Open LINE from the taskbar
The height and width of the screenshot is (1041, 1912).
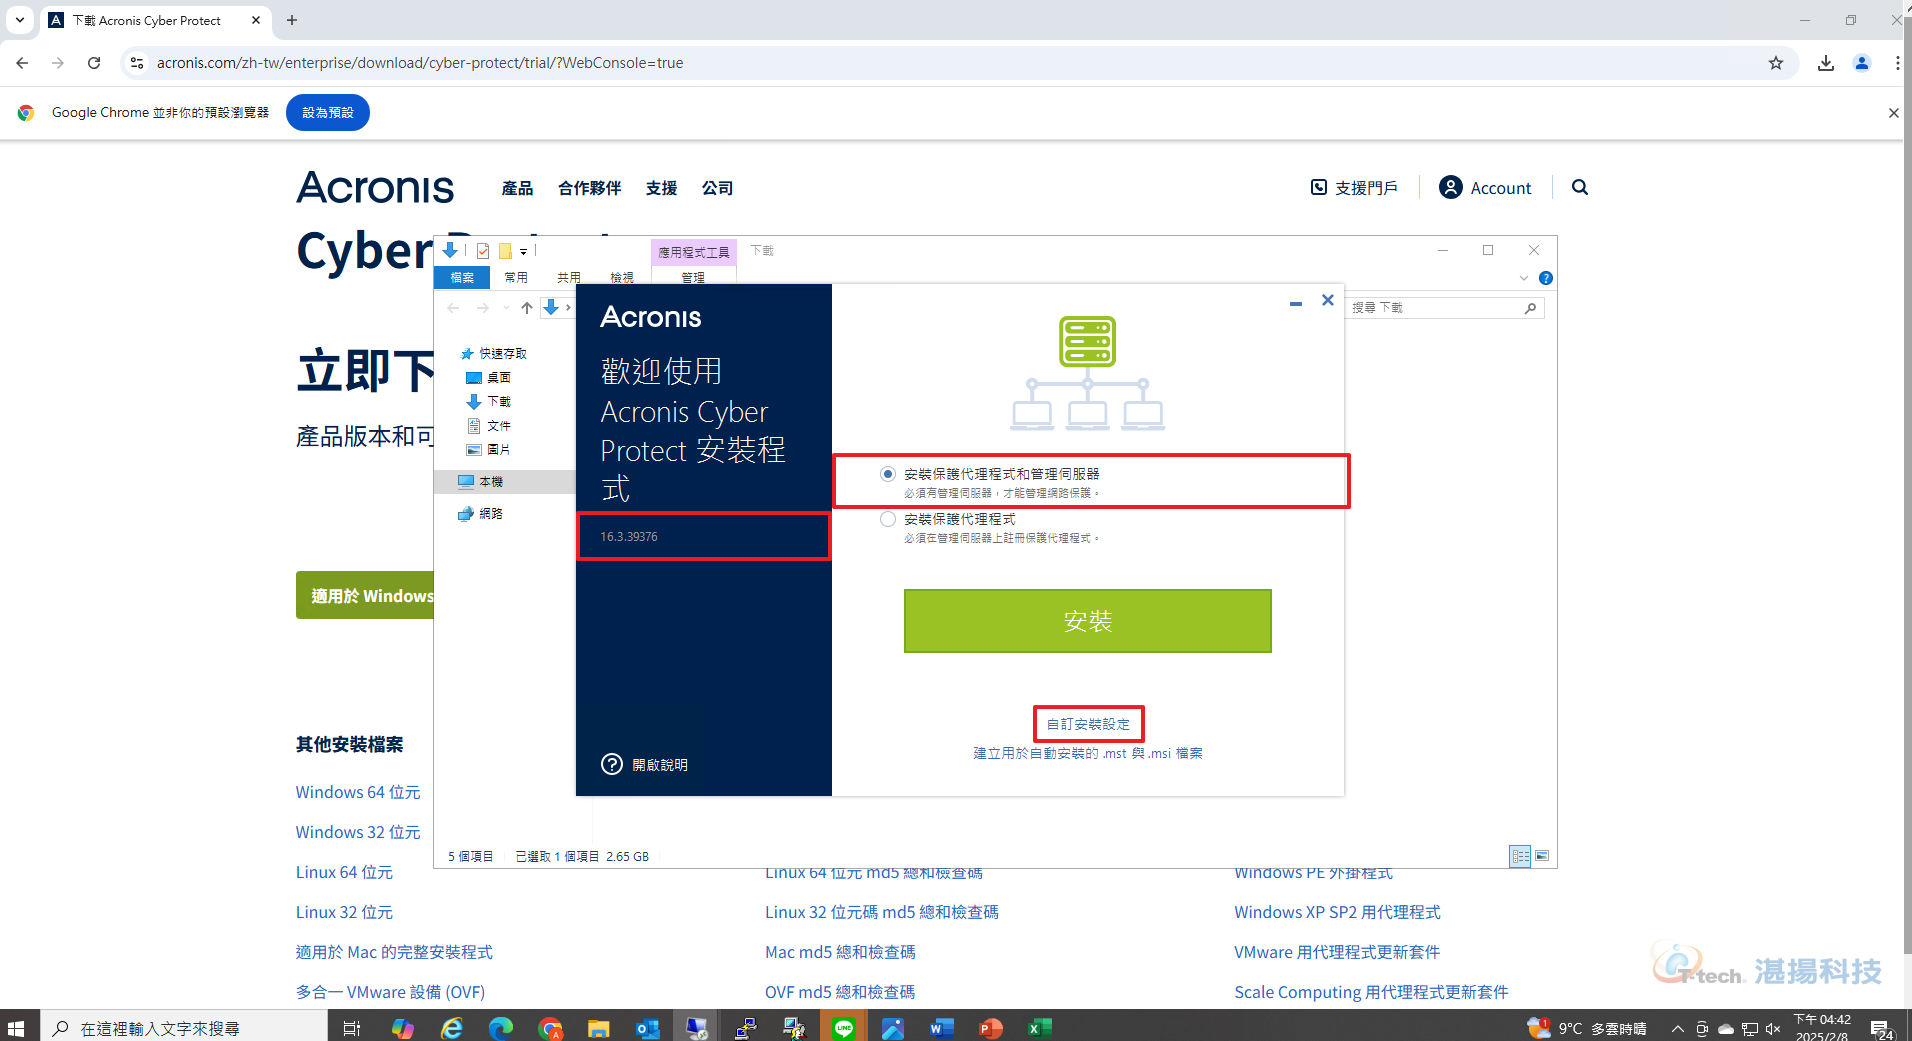click(x=843, y=1027)
